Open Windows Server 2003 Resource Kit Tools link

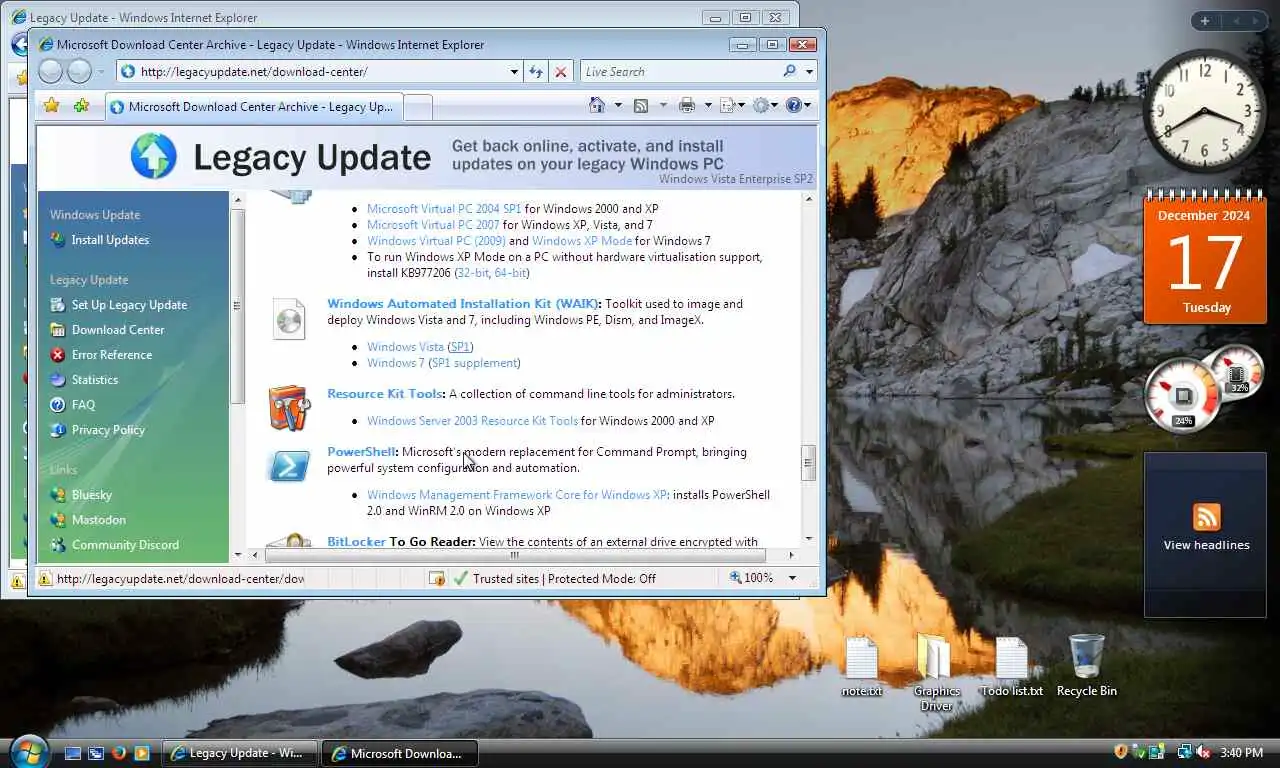[x=472, y=421]
